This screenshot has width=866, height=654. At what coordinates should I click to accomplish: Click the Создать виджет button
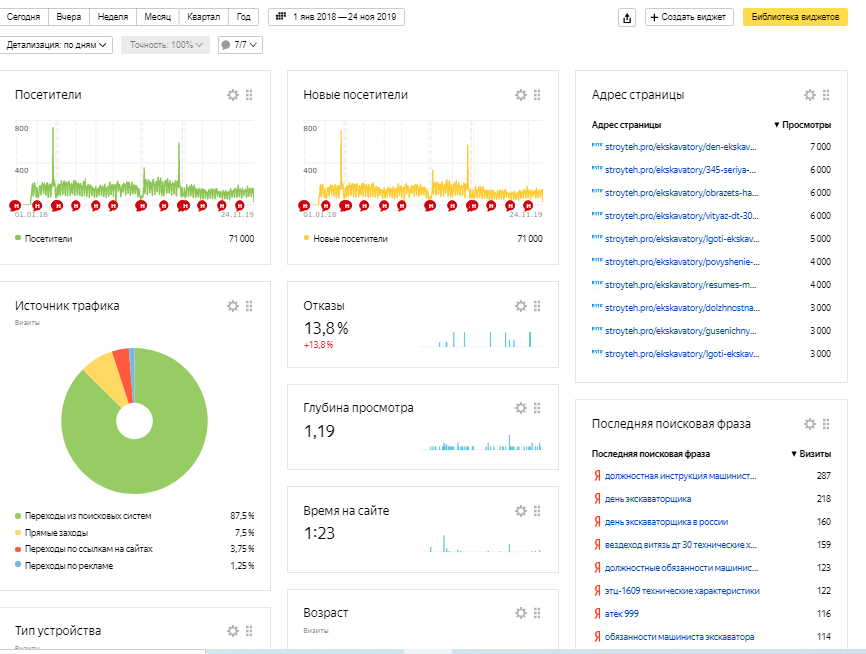tap(689, 18)
